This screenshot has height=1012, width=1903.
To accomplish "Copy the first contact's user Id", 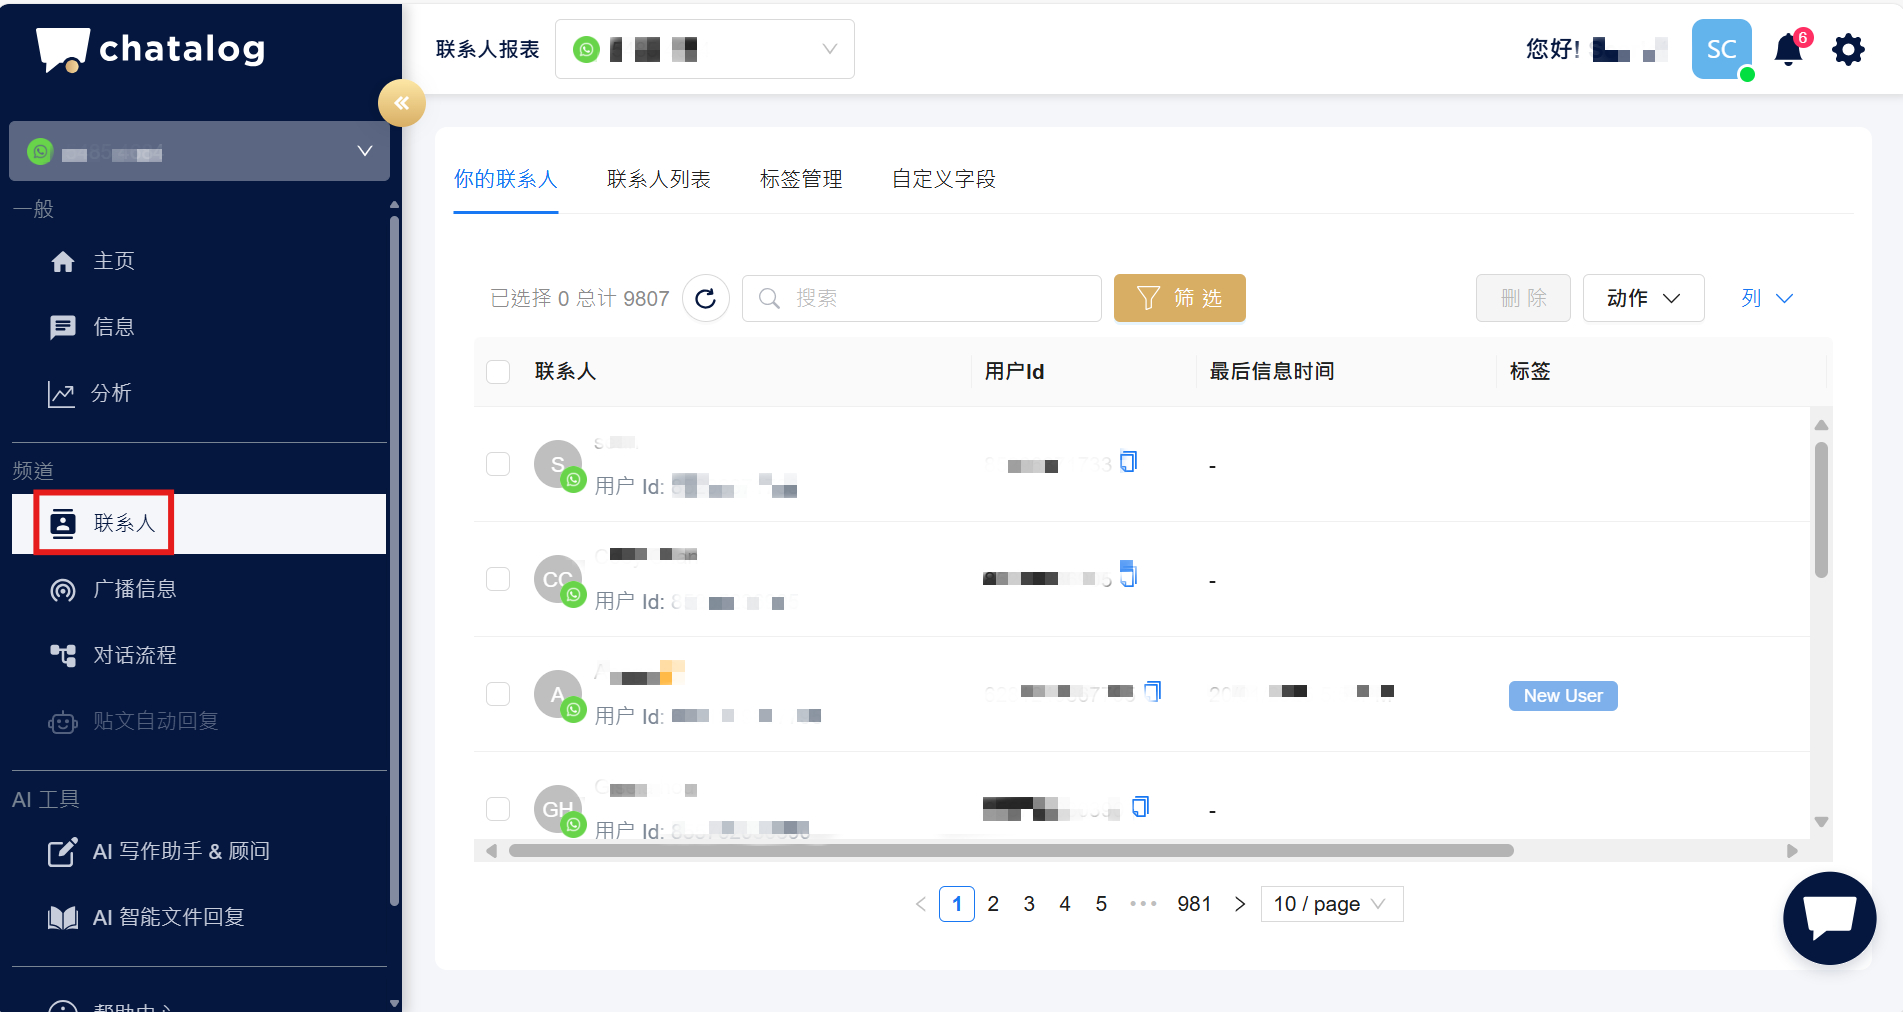I will (1129, 462).
